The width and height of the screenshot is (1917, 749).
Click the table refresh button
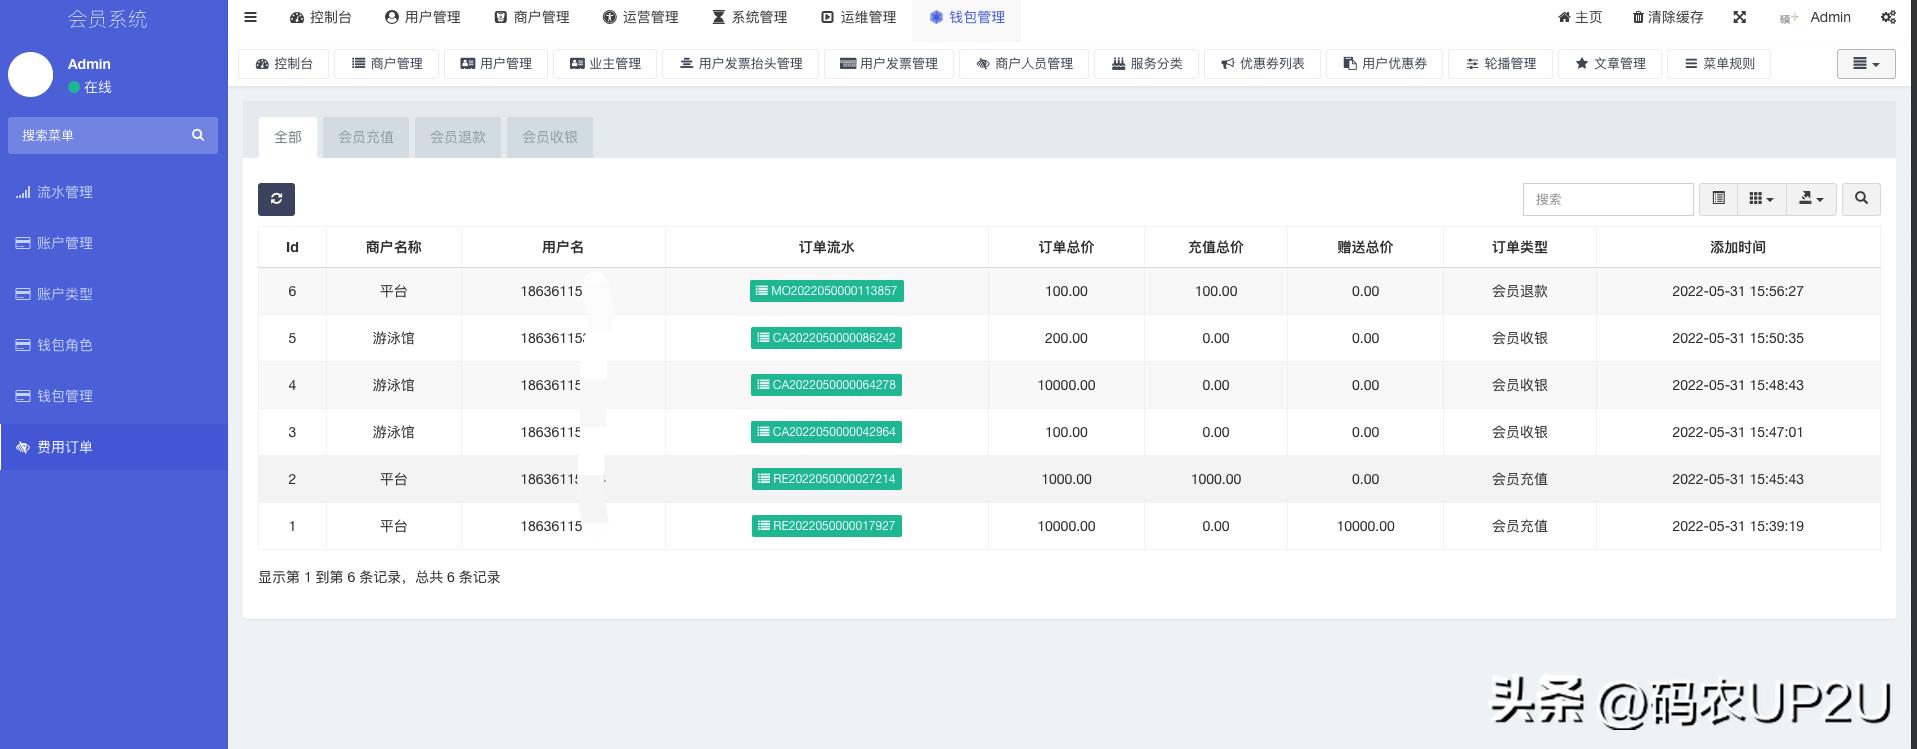coord(276,199)
